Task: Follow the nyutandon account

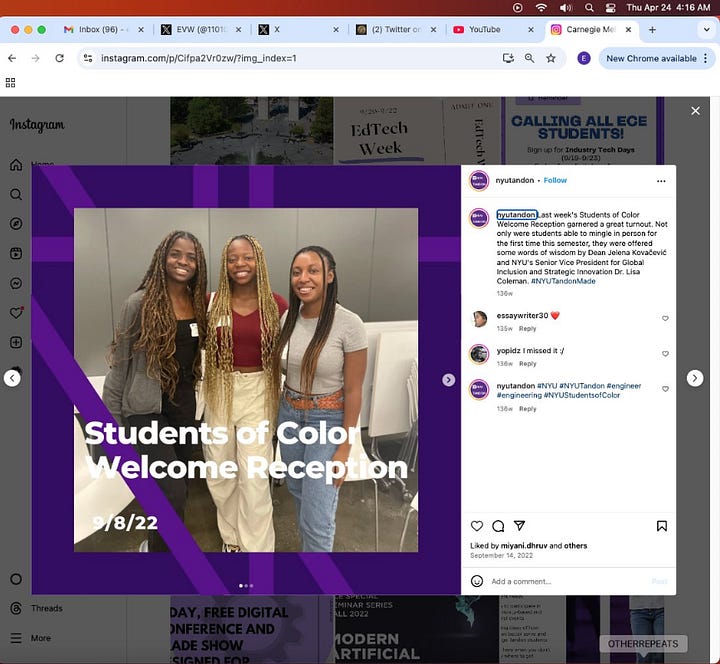Action: (555, 180)
